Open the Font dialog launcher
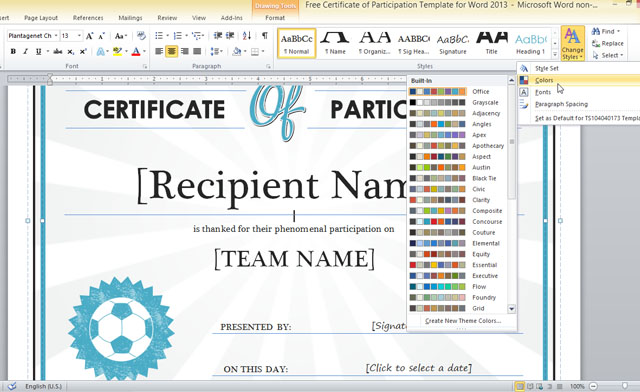640x392 pixels. [145, 66]
